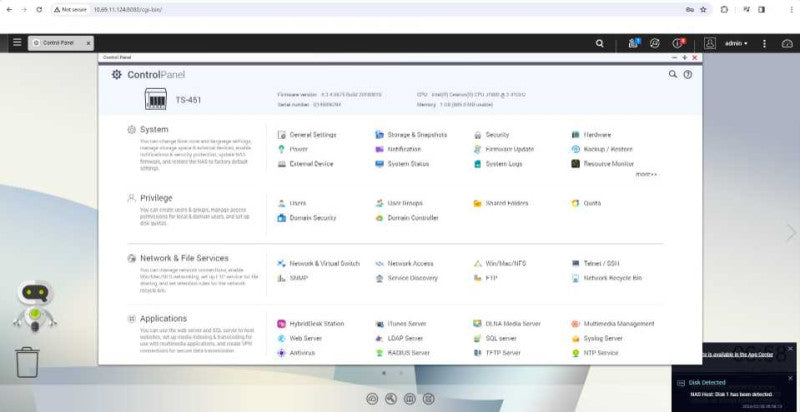The image size is (800, 412).
Task: Open System Status
Action: 402,164
